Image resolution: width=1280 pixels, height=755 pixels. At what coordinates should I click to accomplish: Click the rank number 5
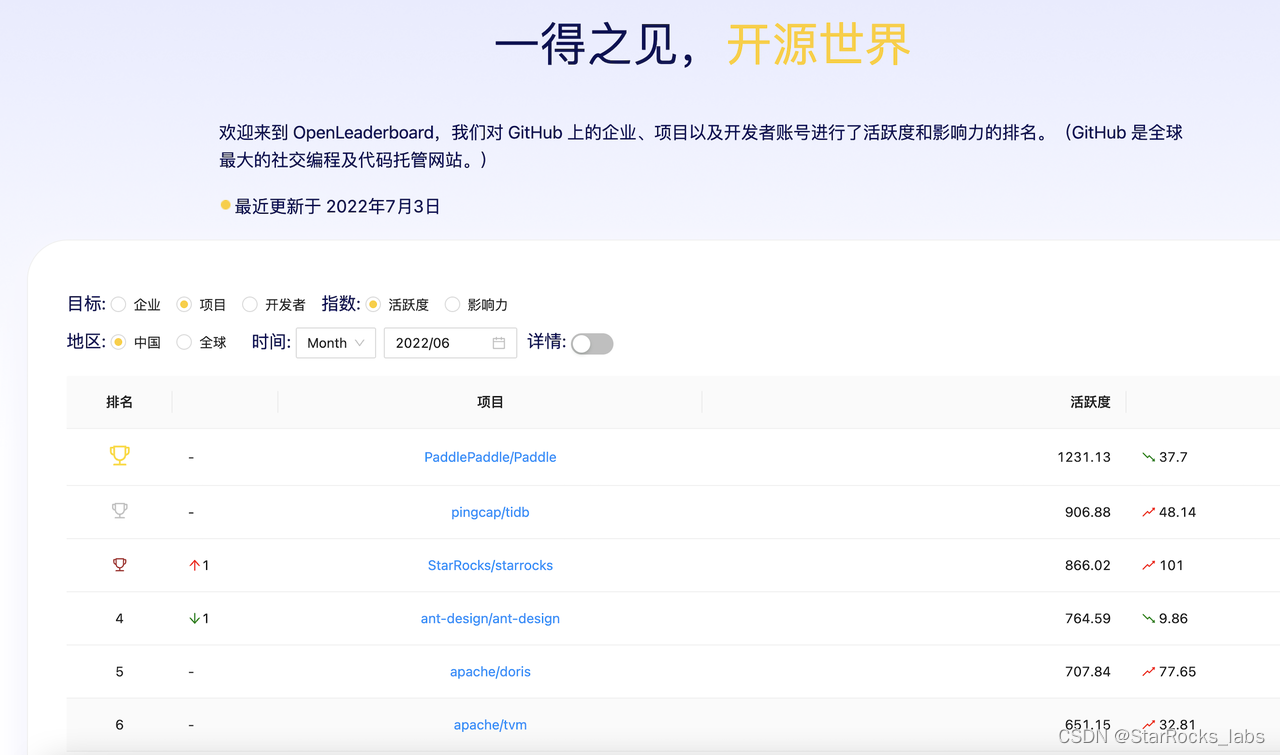click(x=119, y=671)
